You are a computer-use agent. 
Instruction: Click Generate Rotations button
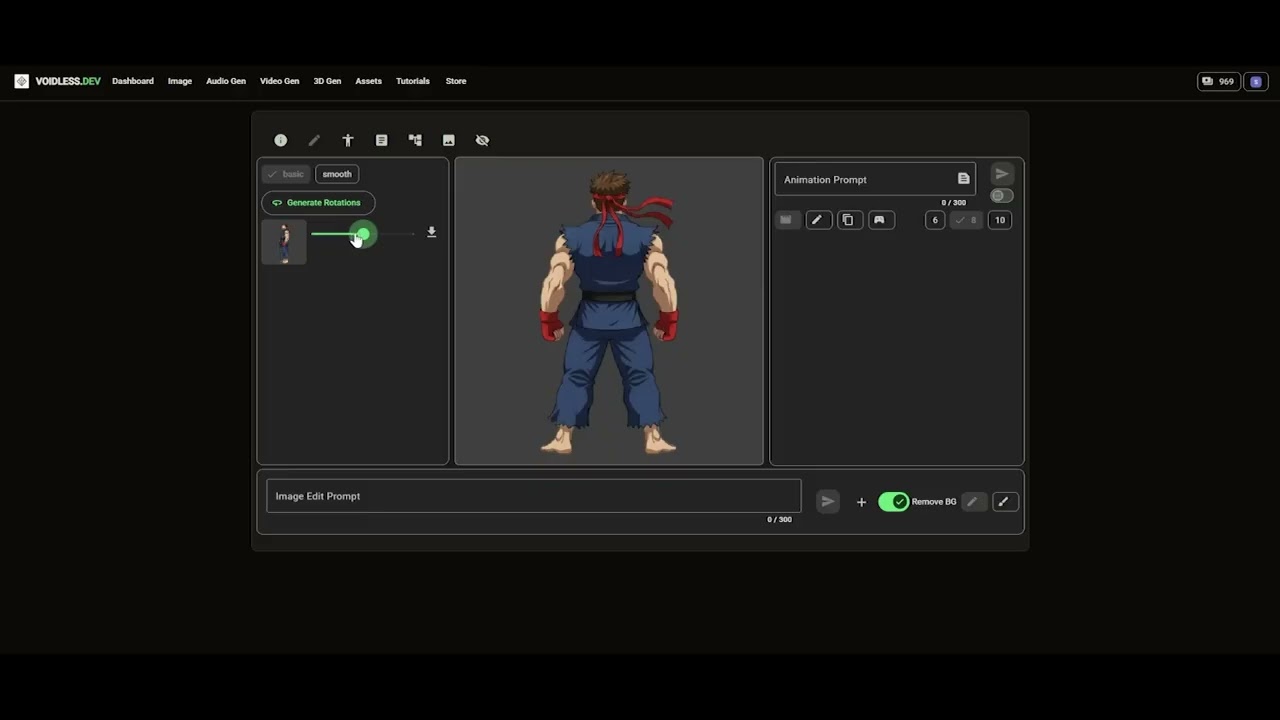318,203
